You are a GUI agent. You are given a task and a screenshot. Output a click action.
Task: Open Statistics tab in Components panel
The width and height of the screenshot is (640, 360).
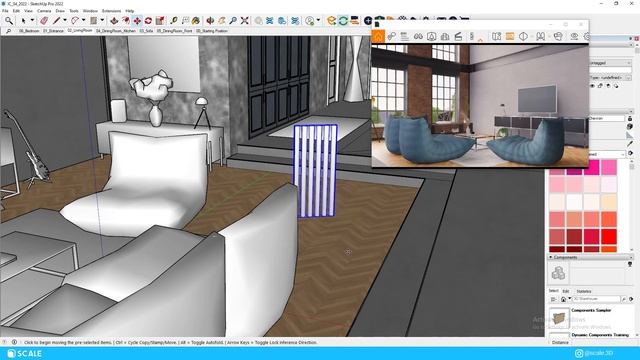pyautogui.click(x=583, y=291)
